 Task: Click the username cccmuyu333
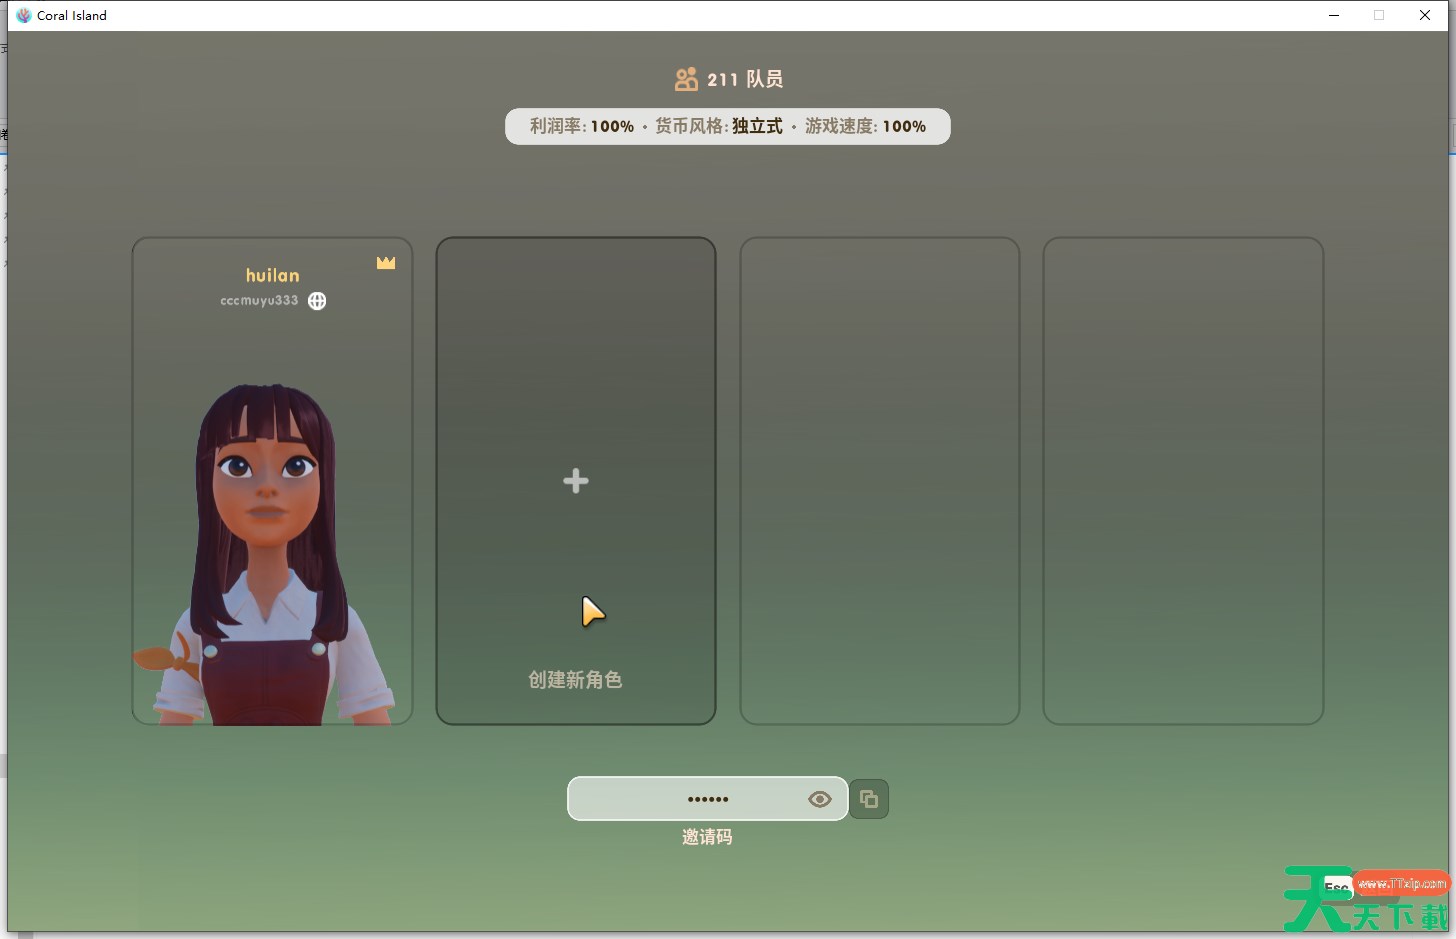click(x=259, y=300)
